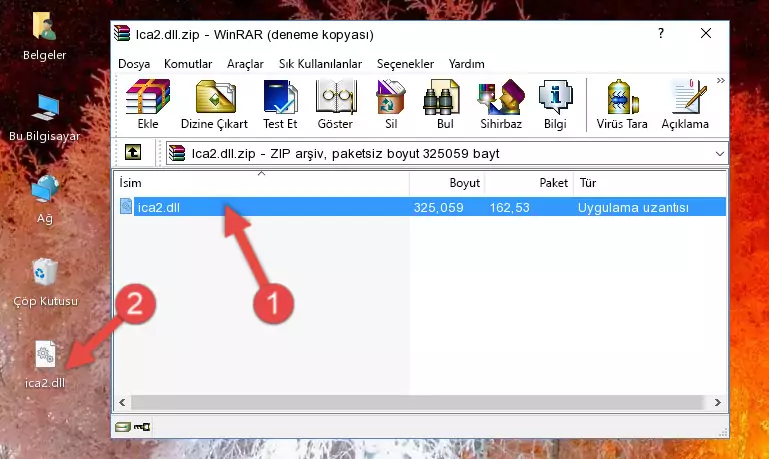Open the Seçenekler menu
This screenshot has height=459, width=769.
coord(405,64)
